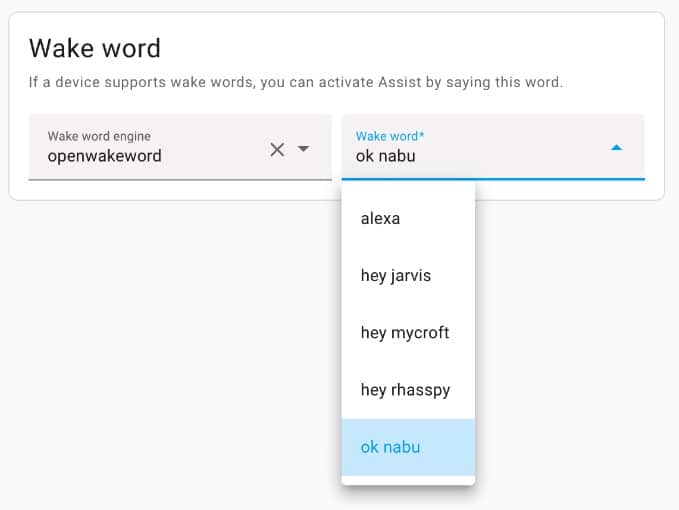Click the Assist wake word description text

pyautogui.click(x=296, y=82)
